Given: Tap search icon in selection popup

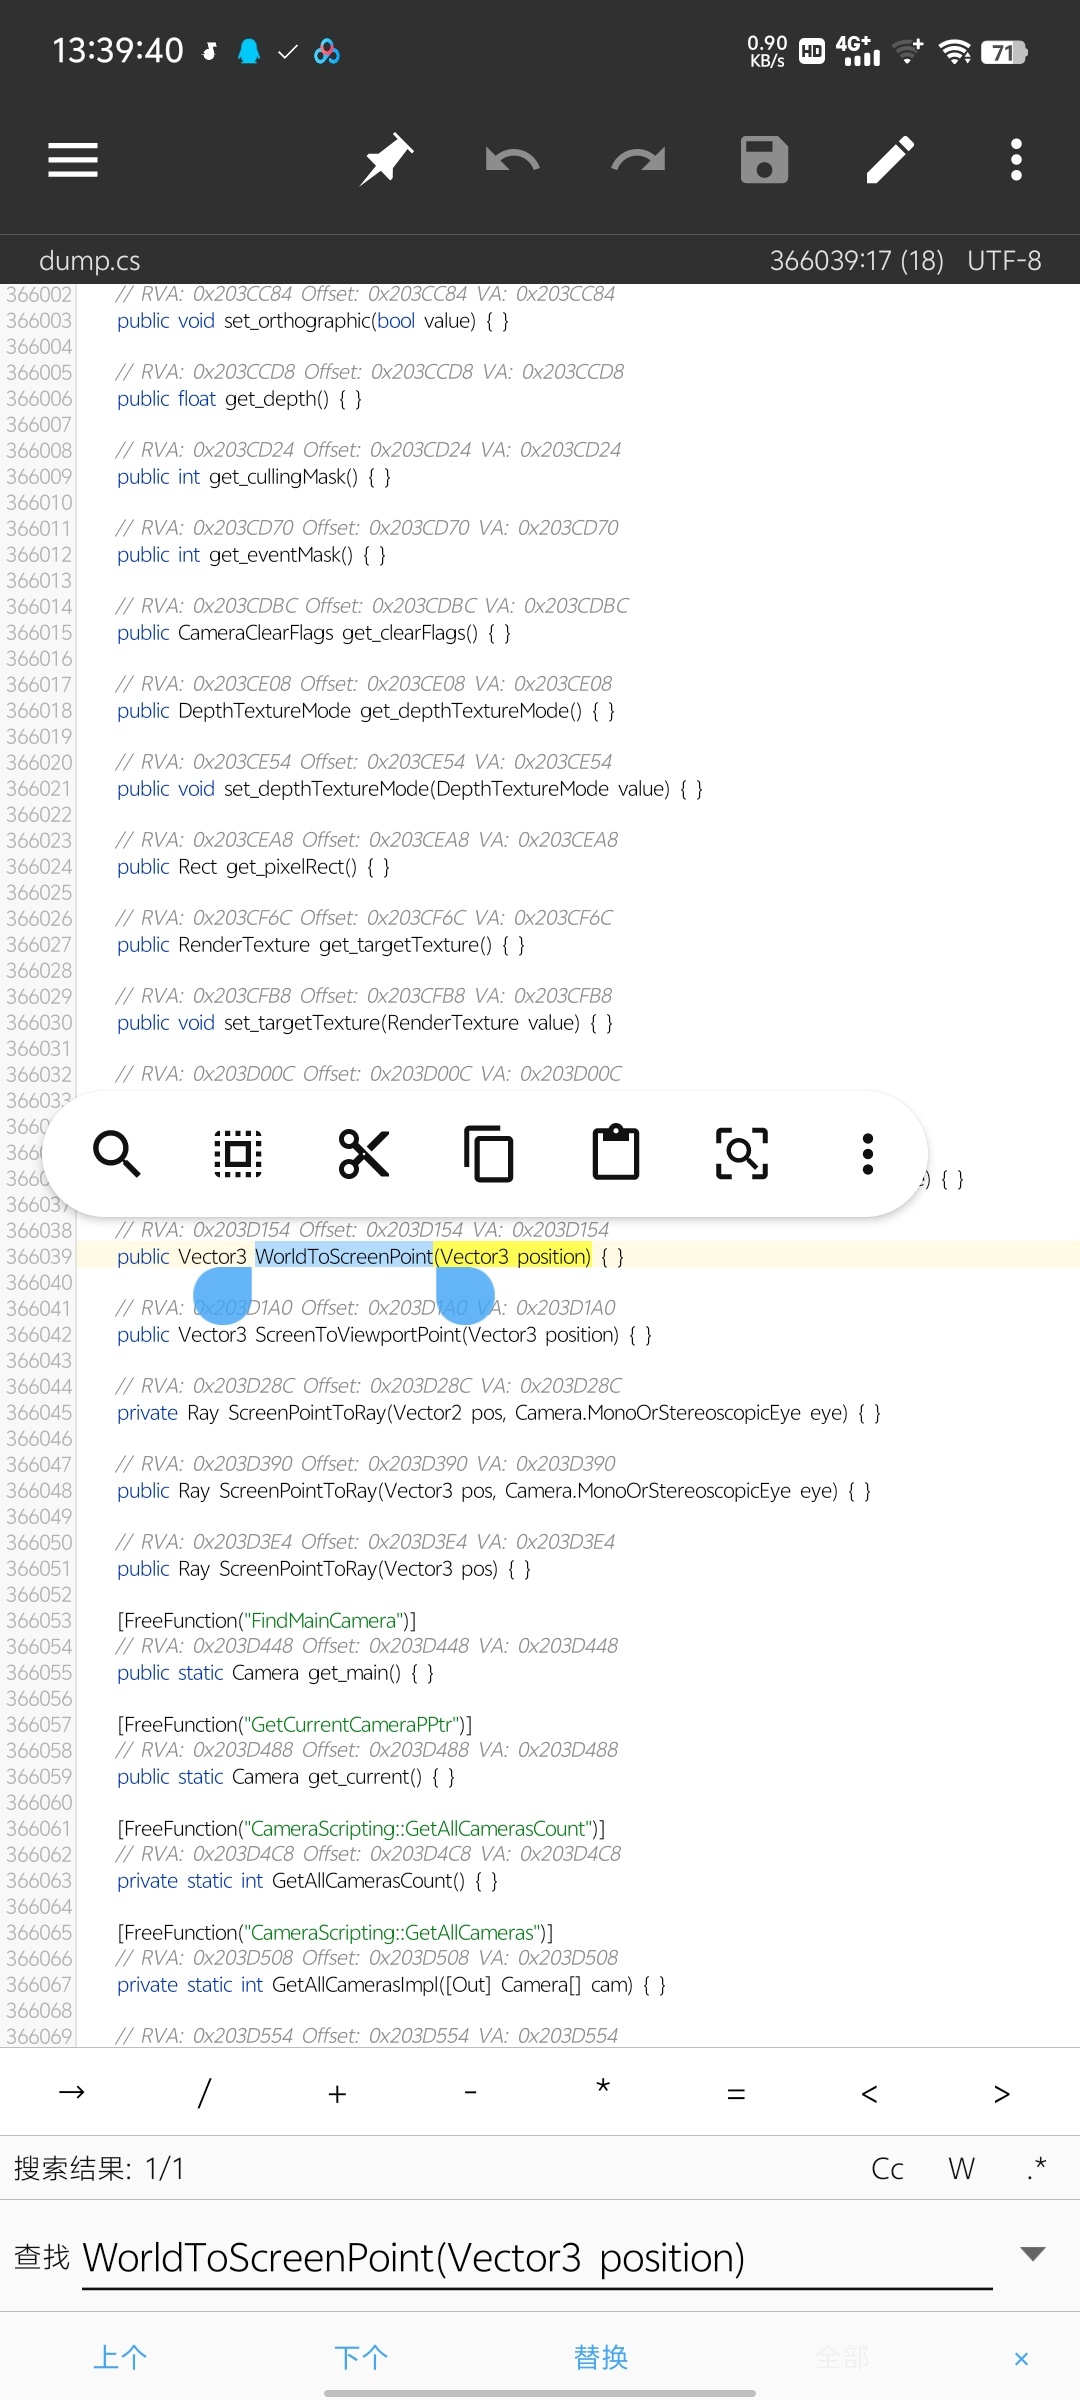Looking at the screenshot, I should coord(116,1154).
